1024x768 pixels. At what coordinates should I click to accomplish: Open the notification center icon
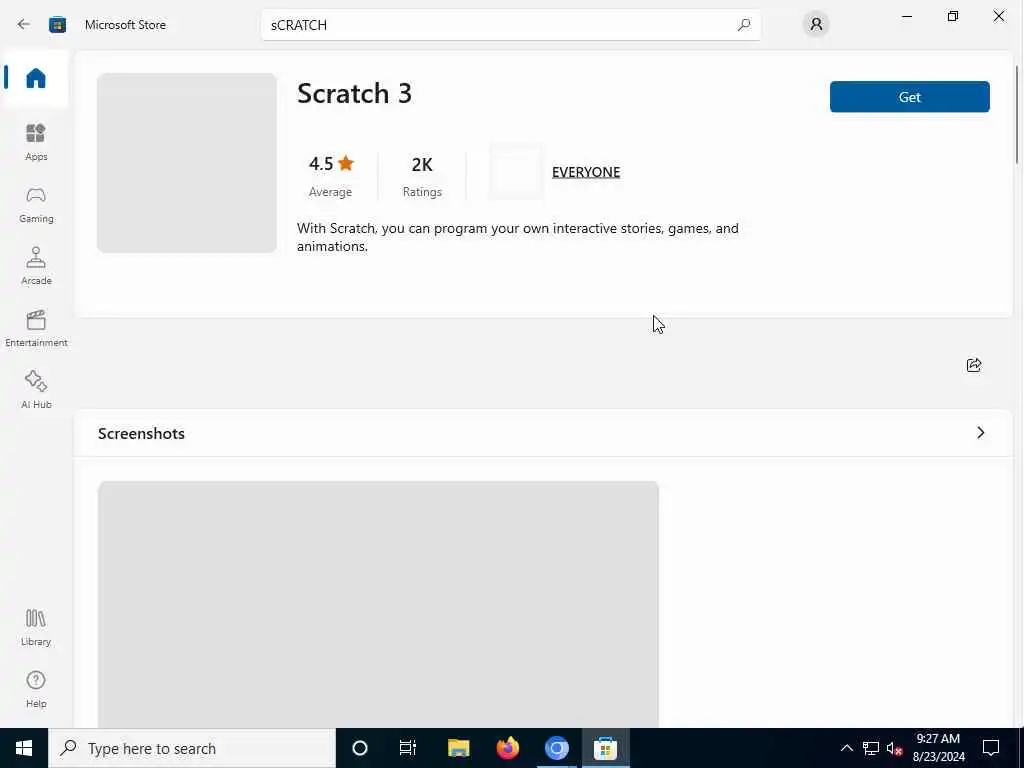(991, 748)
